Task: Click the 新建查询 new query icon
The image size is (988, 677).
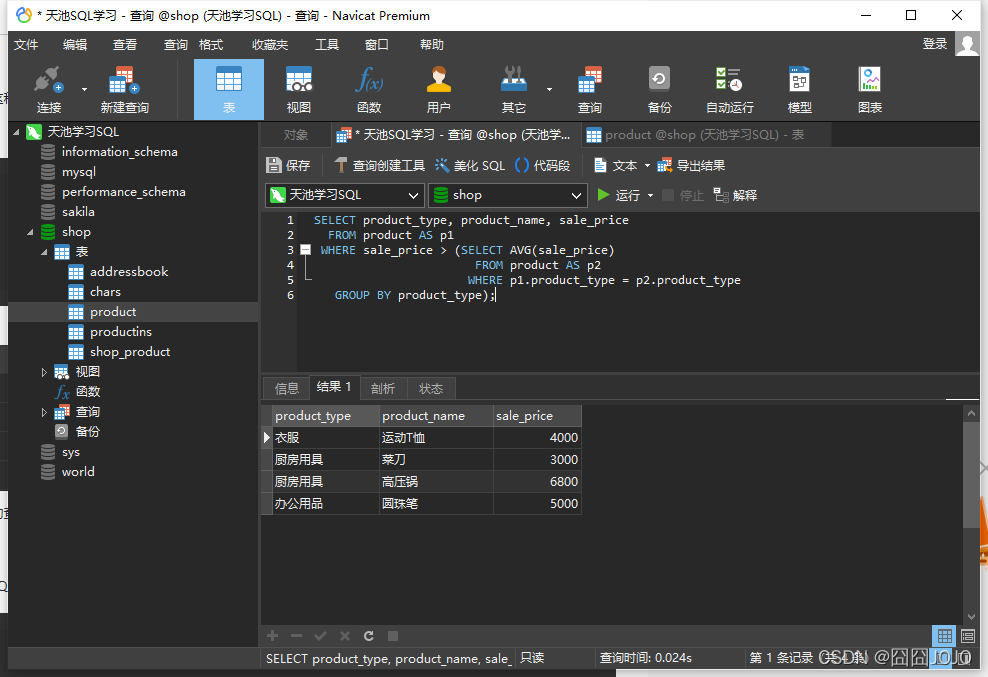Action: coord(124,90)
